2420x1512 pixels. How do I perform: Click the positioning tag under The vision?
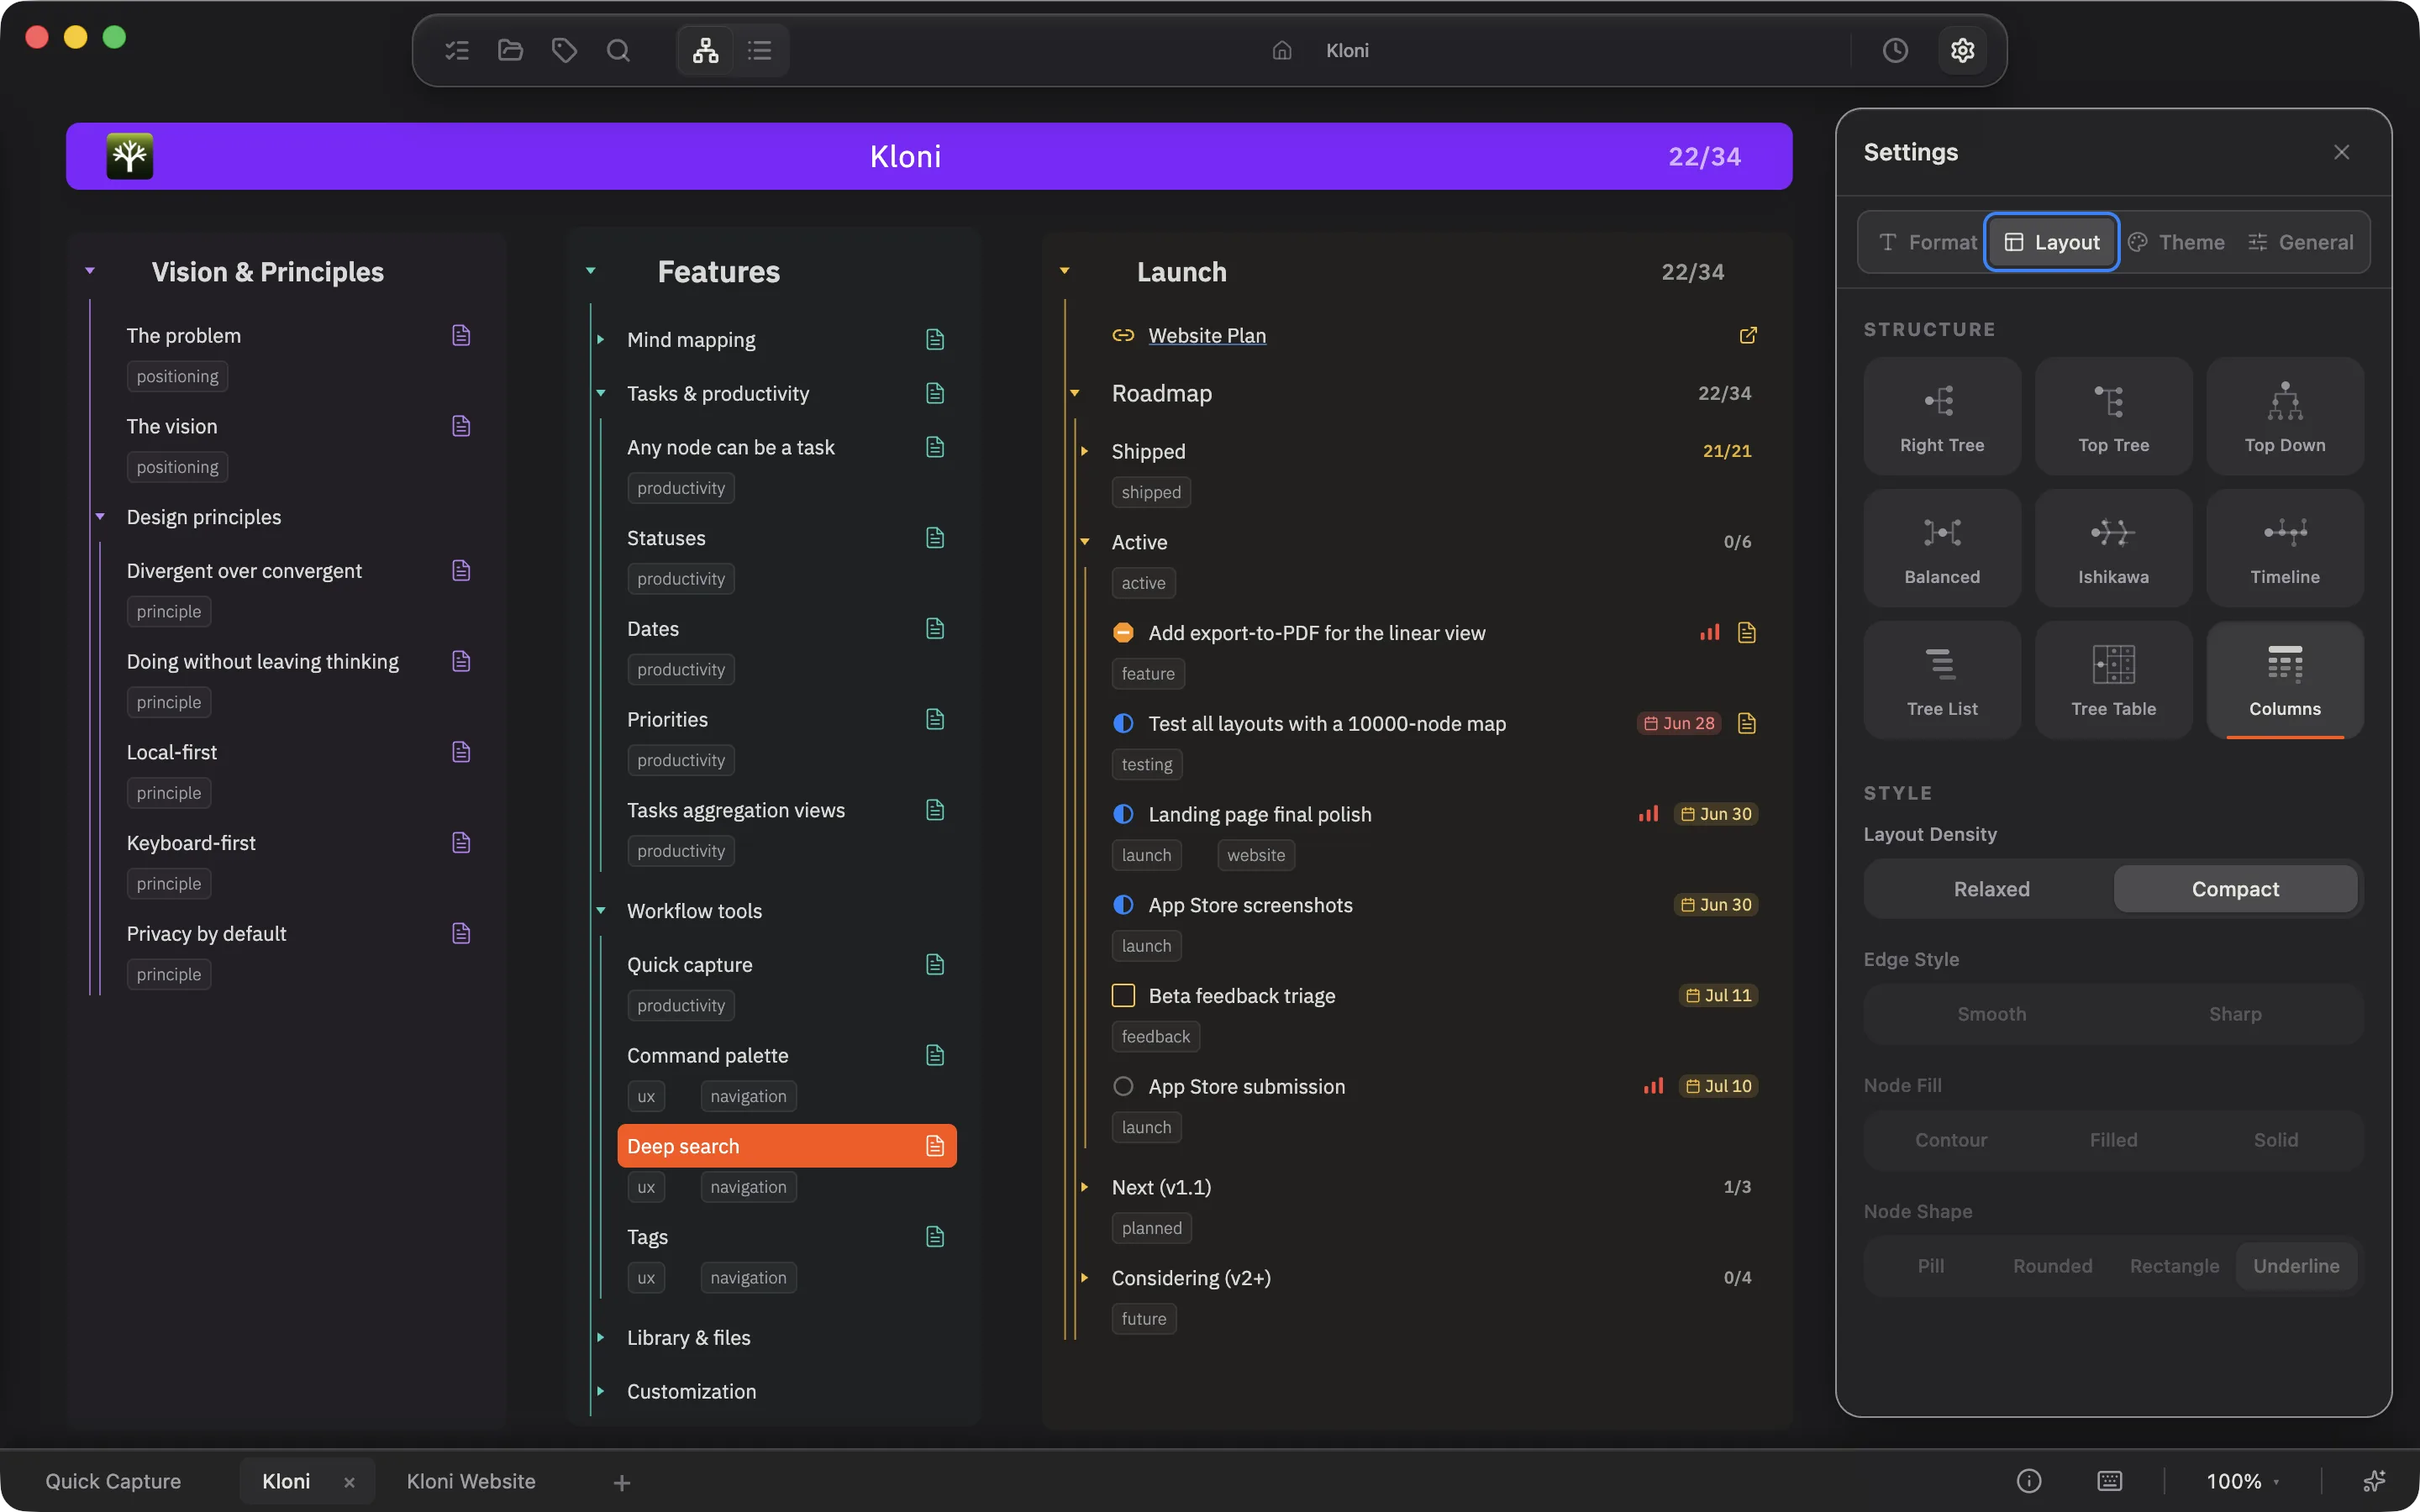click(x=177, y=467)
